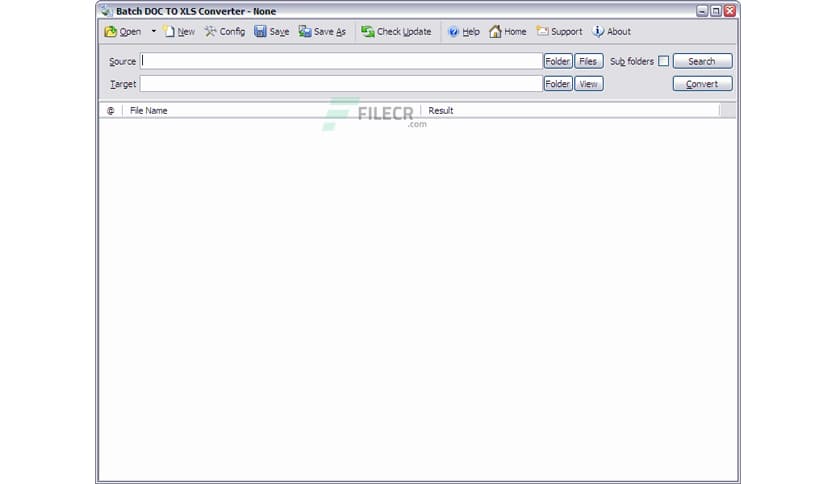836x484 pixels.
Task: Open the Config settings tool
Action: (x=224, y=32)
